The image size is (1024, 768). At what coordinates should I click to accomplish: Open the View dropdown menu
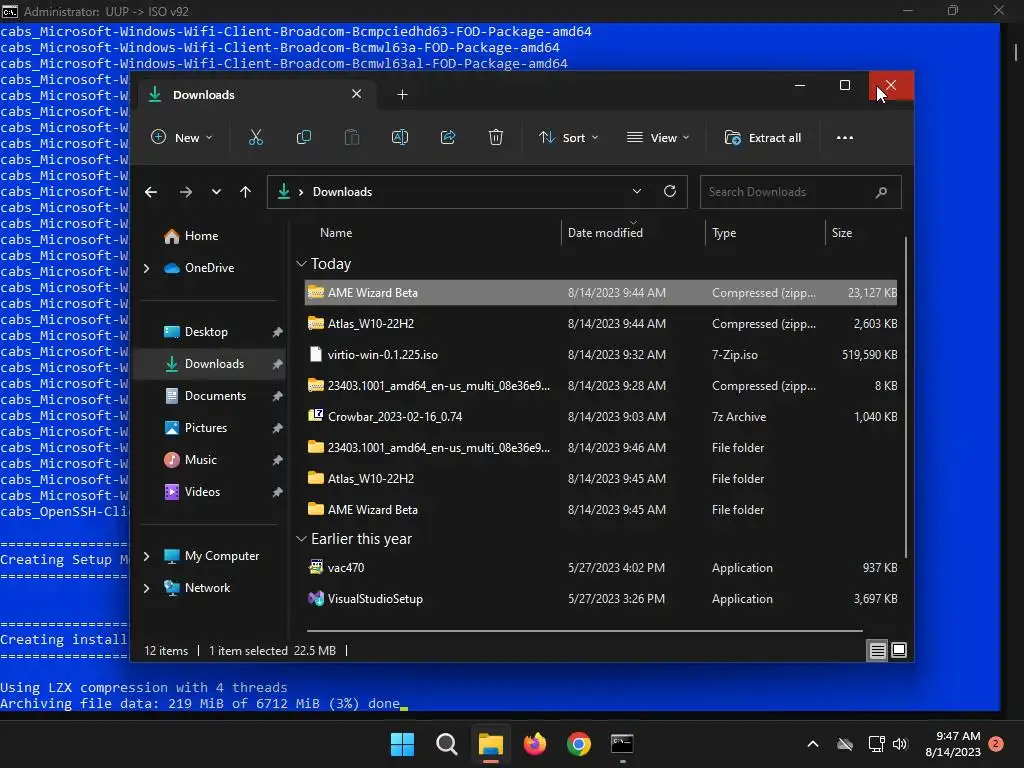coord(658,138)
